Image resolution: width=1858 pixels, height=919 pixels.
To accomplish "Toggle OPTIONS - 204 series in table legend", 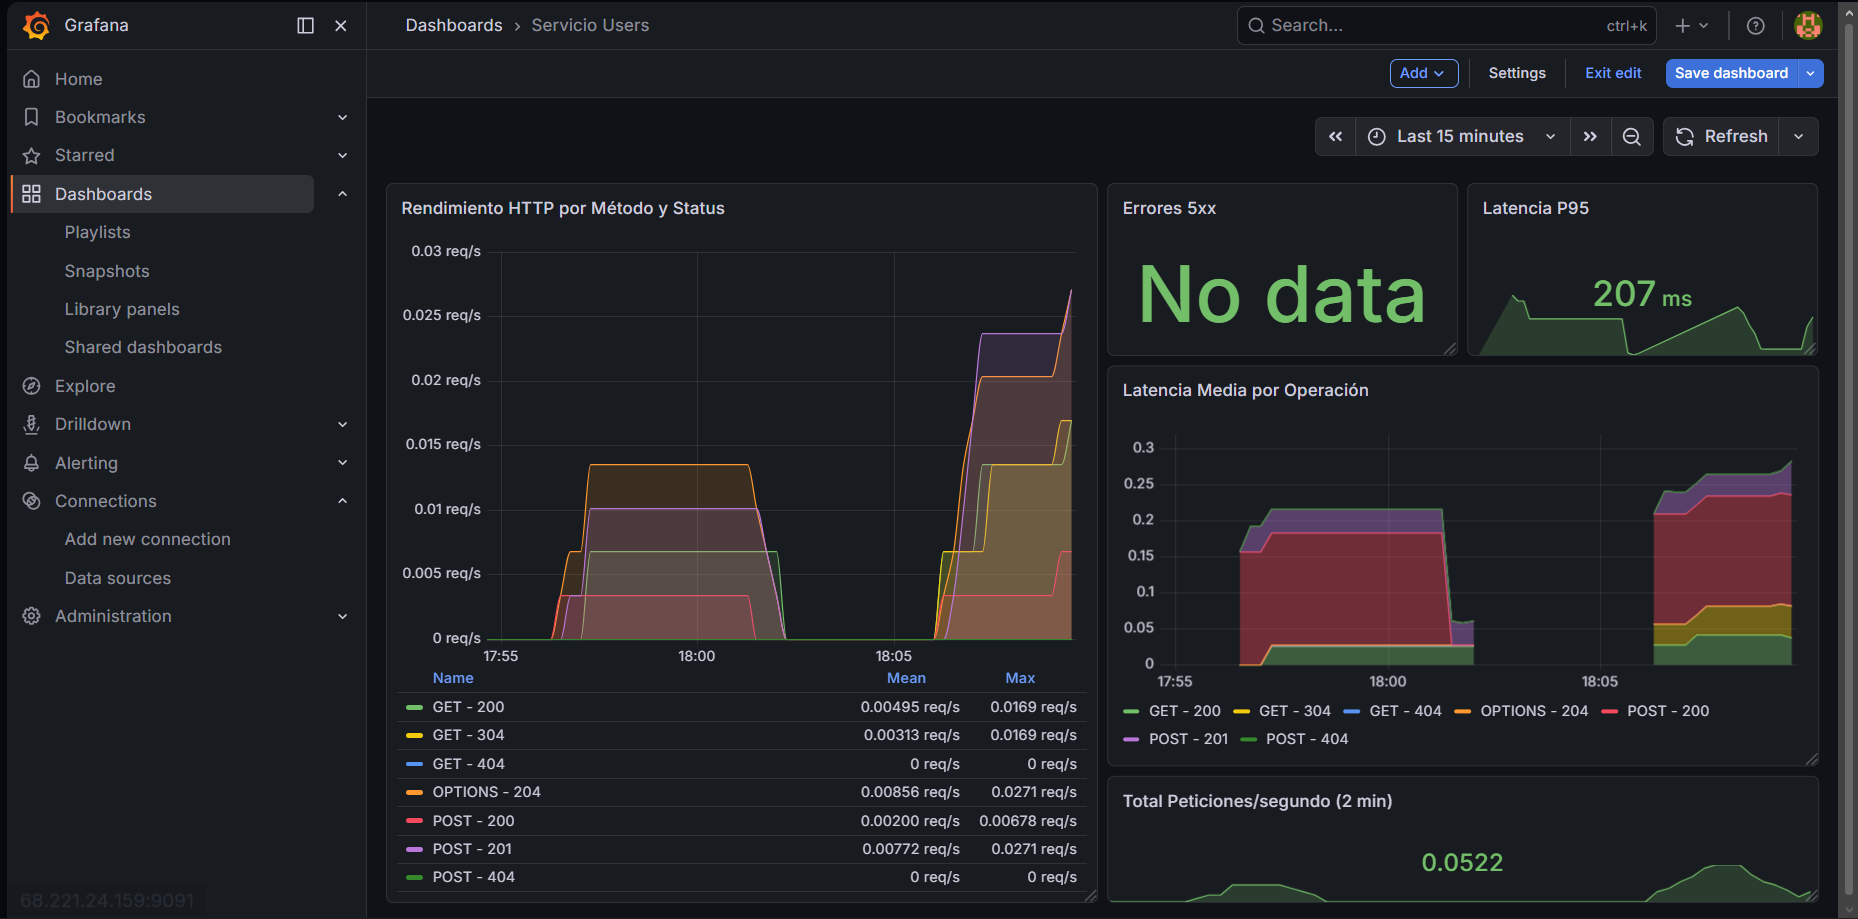I will [486, 792].
